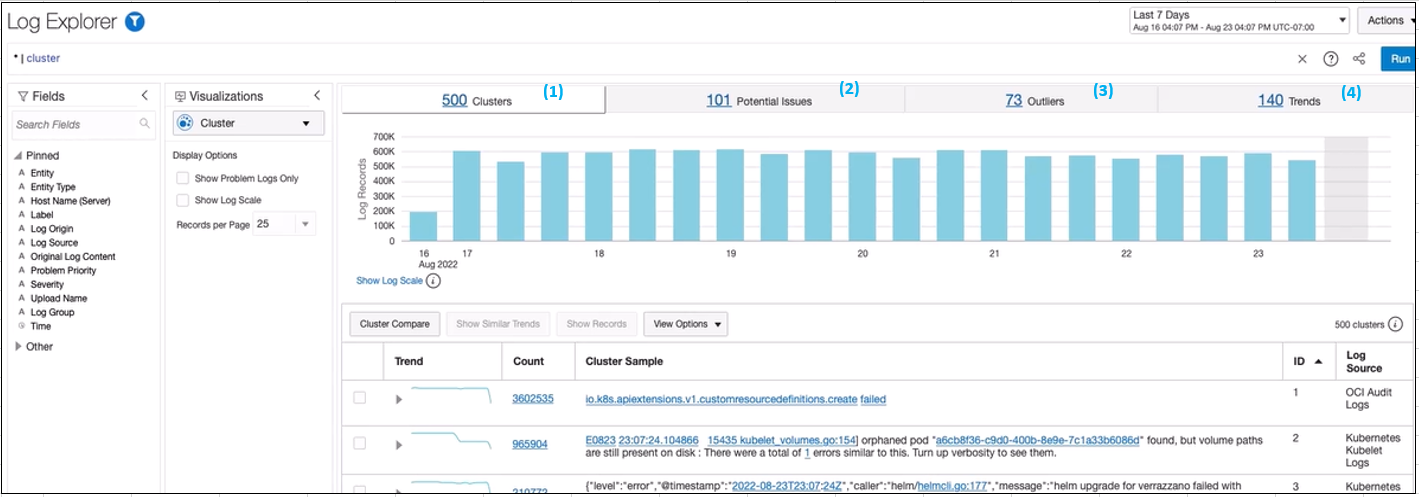Screen dimensions: 1419x497
Task: Expand the row for cluster ID 2
Action: point(399,444)
